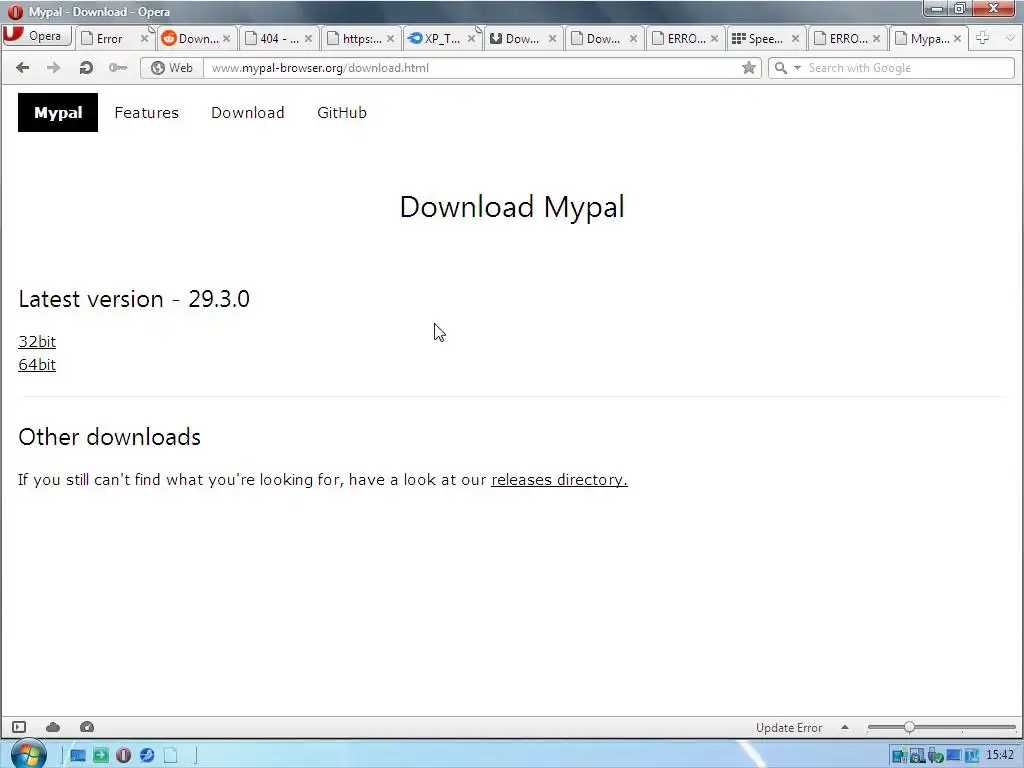Bookmark page with the star icon
The height and width of the screenshot is (768, 1024).
coord(748,68)
